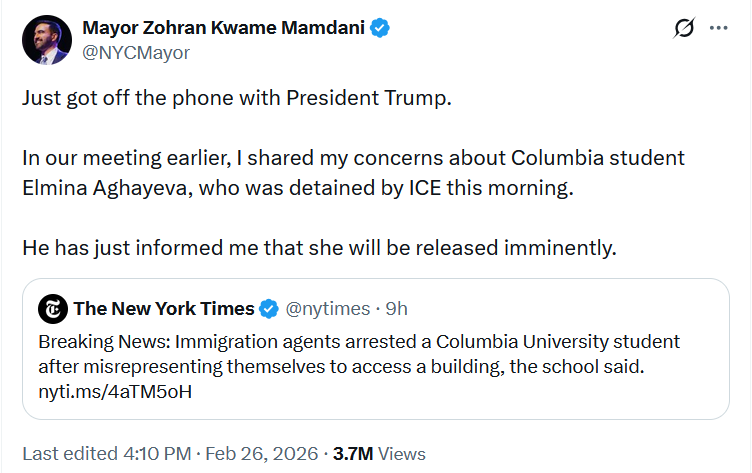
Task: Click the verified badge beside New York Times
Action: click(x=270, y=308)
